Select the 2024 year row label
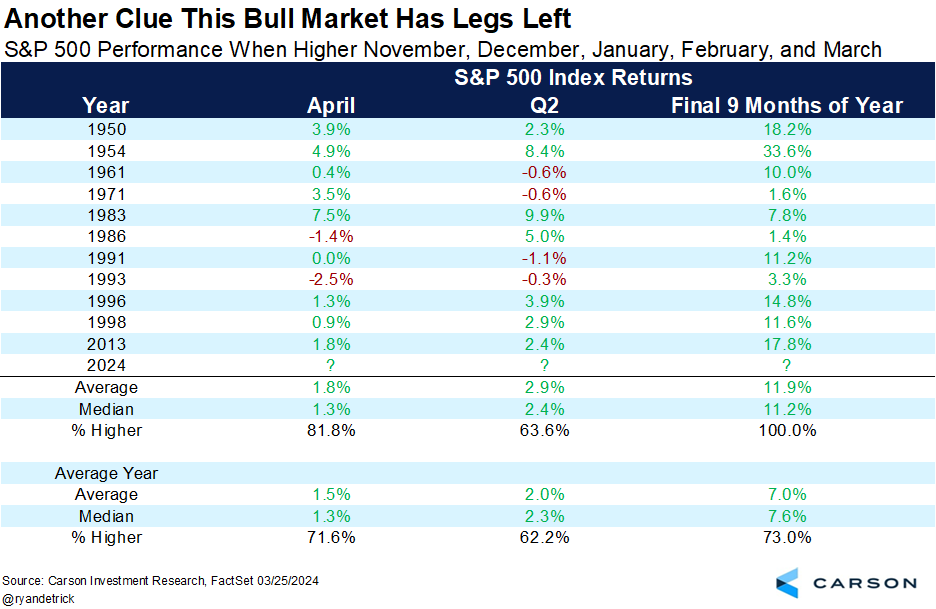The height and width of the screenshot is (609, 936). click(x=105, y=364)
